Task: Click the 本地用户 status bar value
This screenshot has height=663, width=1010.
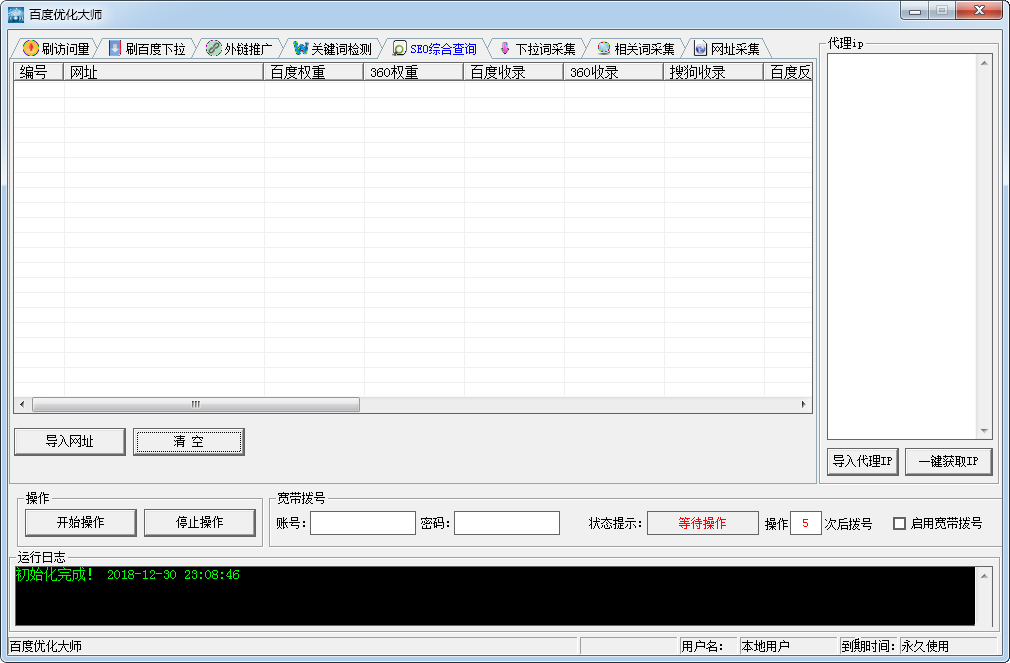Action: point(765,646)
